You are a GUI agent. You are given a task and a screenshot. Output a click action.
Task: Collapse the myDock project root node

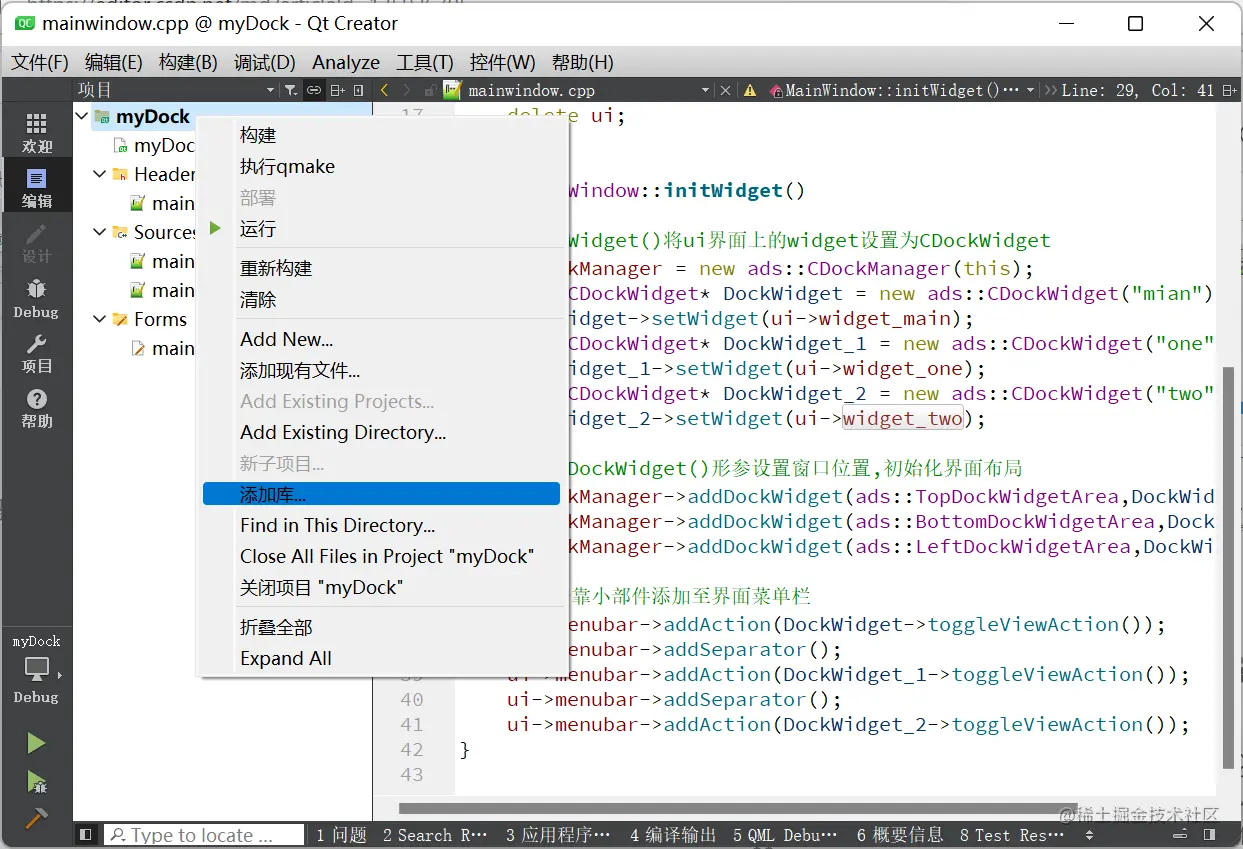tap(82, 116)
